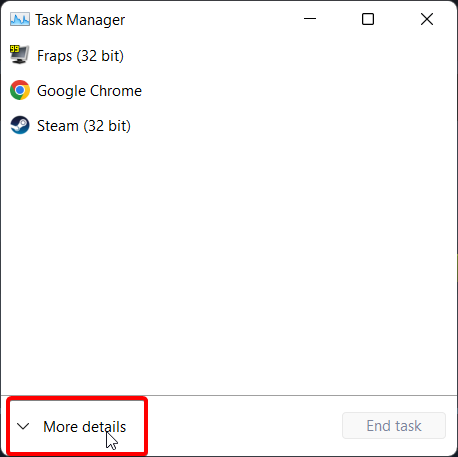Click footer space left of End task
The height and width of the screenshot is (457, 458).
[243, 426]
